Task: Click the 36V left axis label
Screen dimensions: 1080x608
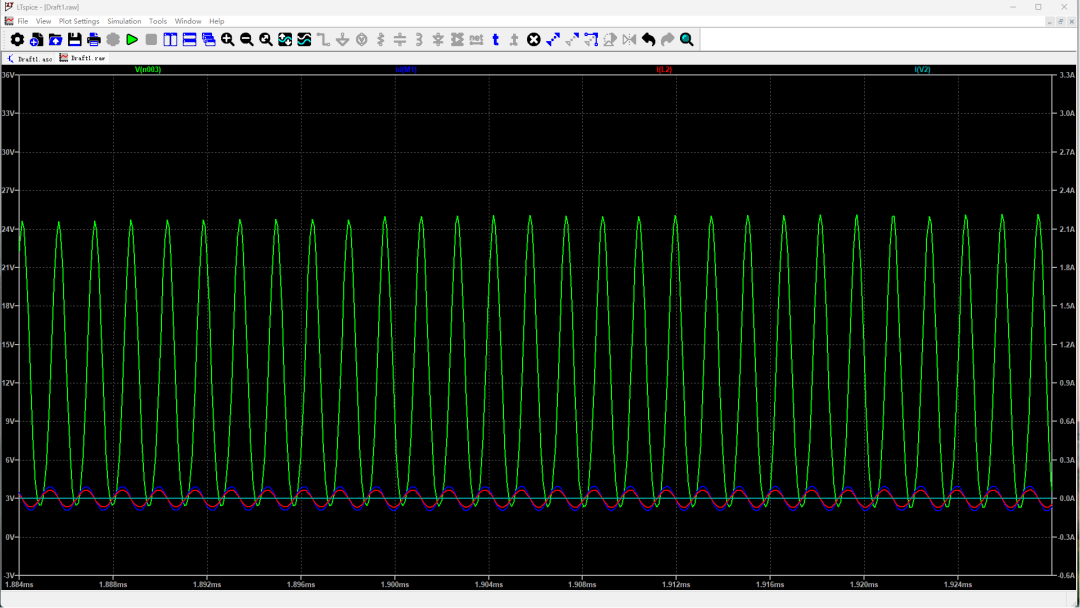Action: click(x=8, y=74)
